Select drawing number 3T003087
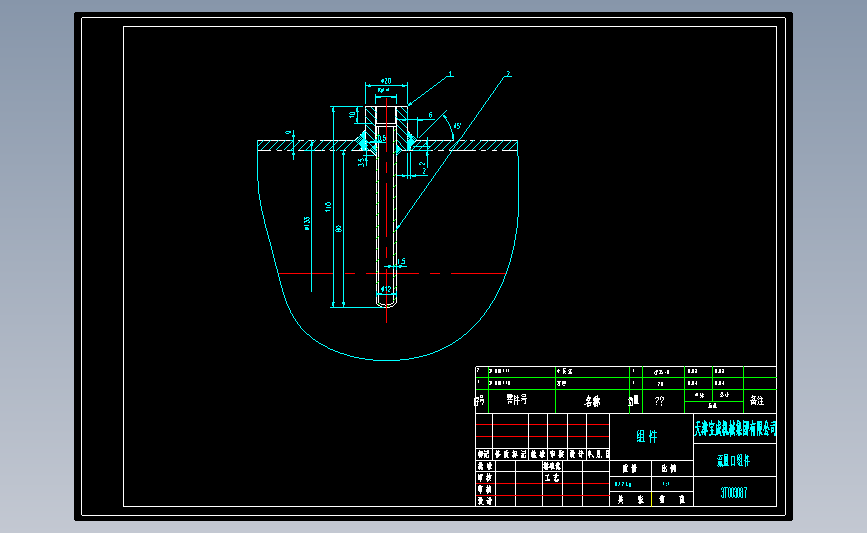This screenshot has height=533, width=867. coord(734,493)
